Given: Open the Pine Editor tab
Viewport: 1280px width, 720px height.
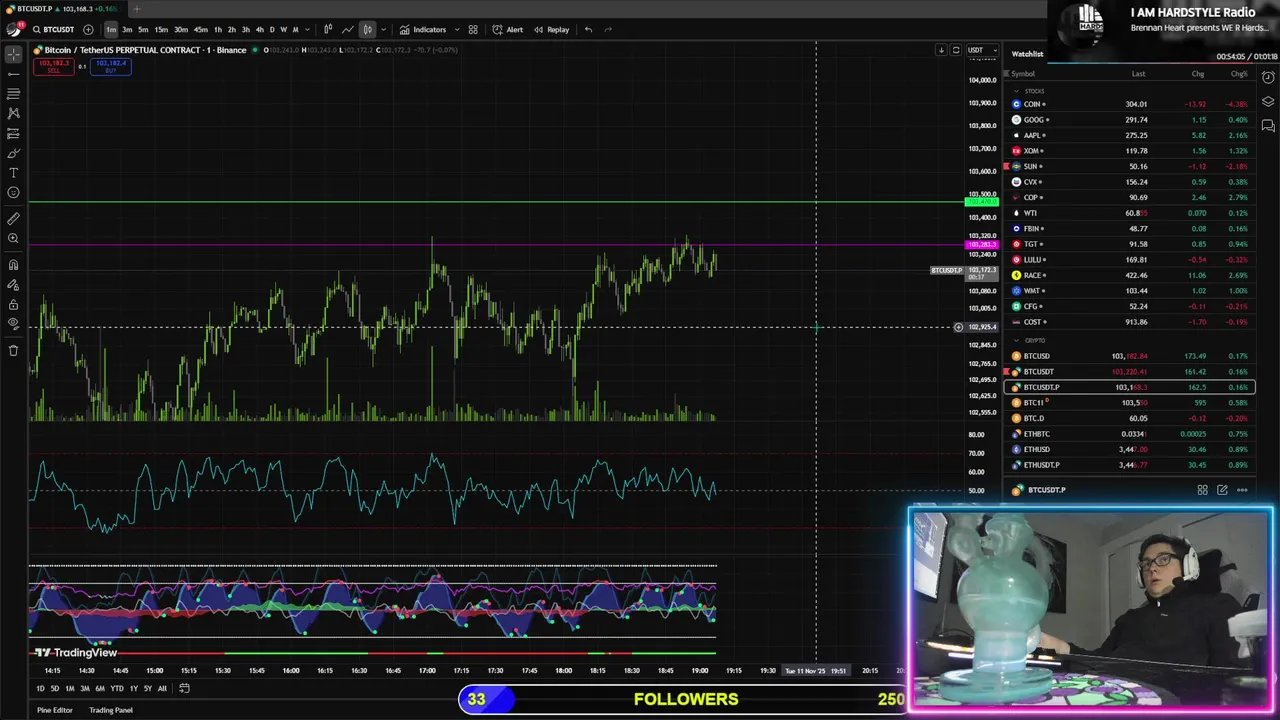Looking at the screenshot, I should (x=54, y=710).
